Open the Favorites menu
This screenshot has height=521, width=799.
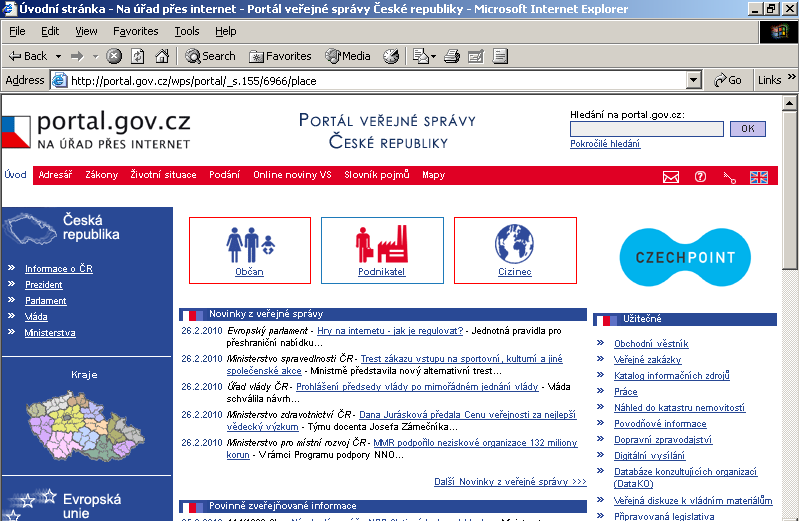pyautogui.click(x=136, y=31)
